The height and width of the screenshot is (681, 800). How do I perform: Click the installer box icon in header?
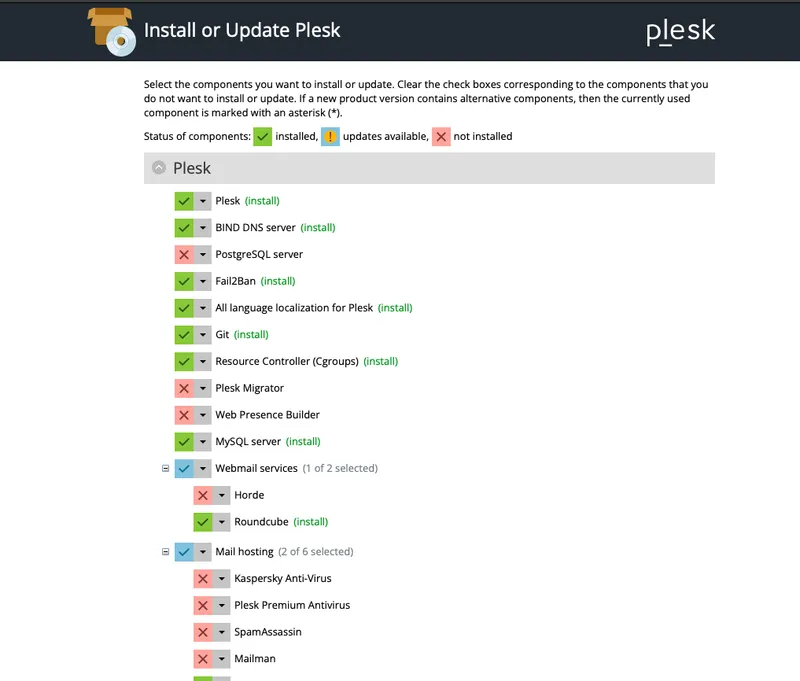click(x=111, y=30)
